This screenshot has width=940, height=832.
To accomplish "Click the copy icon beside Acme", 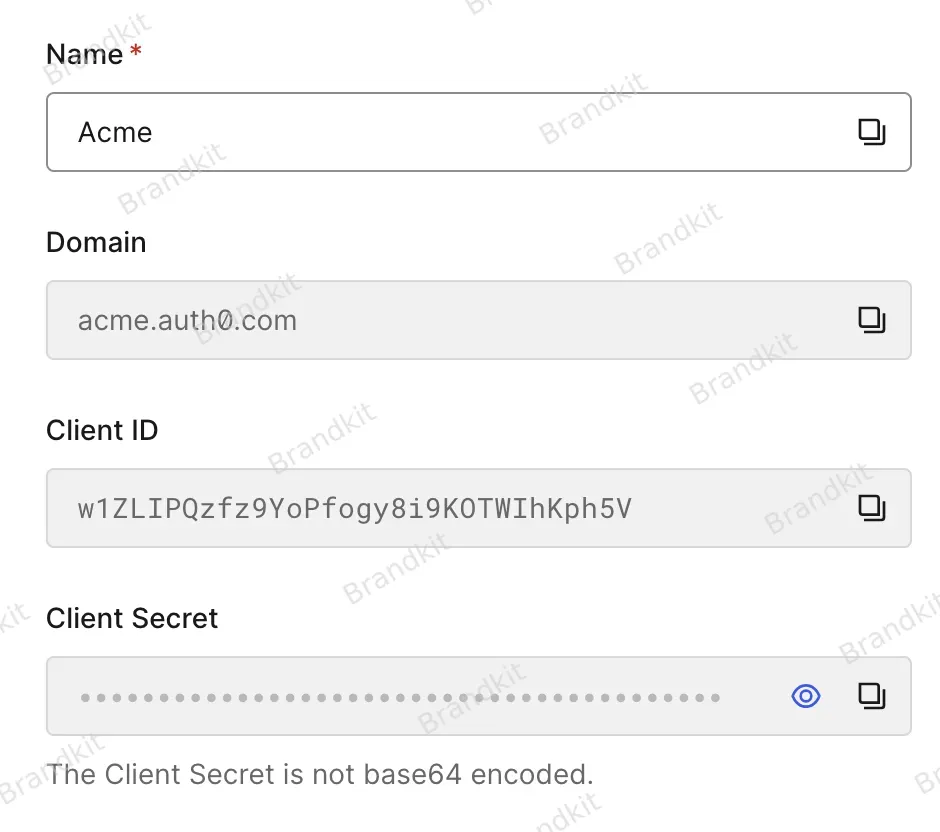I will coord(872,131).
